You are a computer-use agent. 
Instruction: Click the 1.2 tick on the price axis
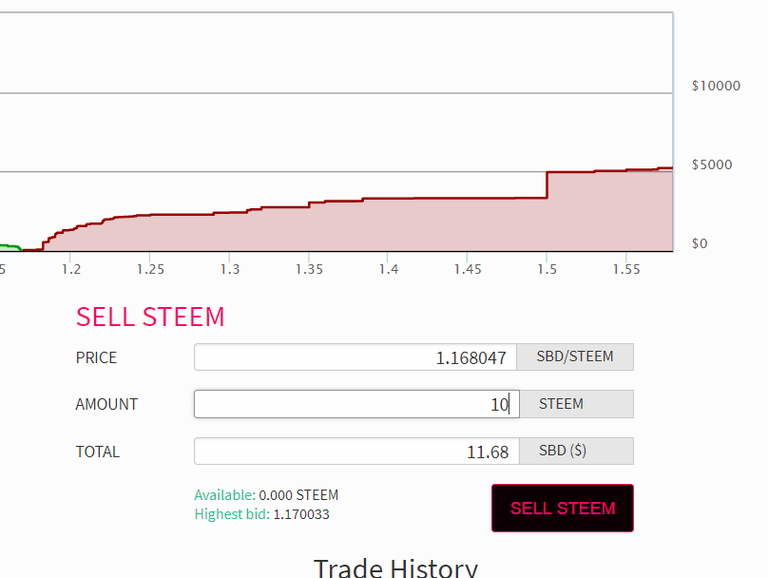click(x=70, y=270)
